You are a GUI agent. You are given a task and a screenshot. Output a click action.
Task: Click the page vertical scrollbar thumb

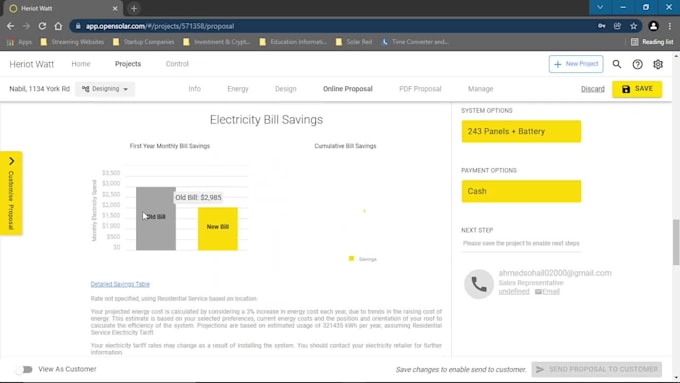point(676,242)
